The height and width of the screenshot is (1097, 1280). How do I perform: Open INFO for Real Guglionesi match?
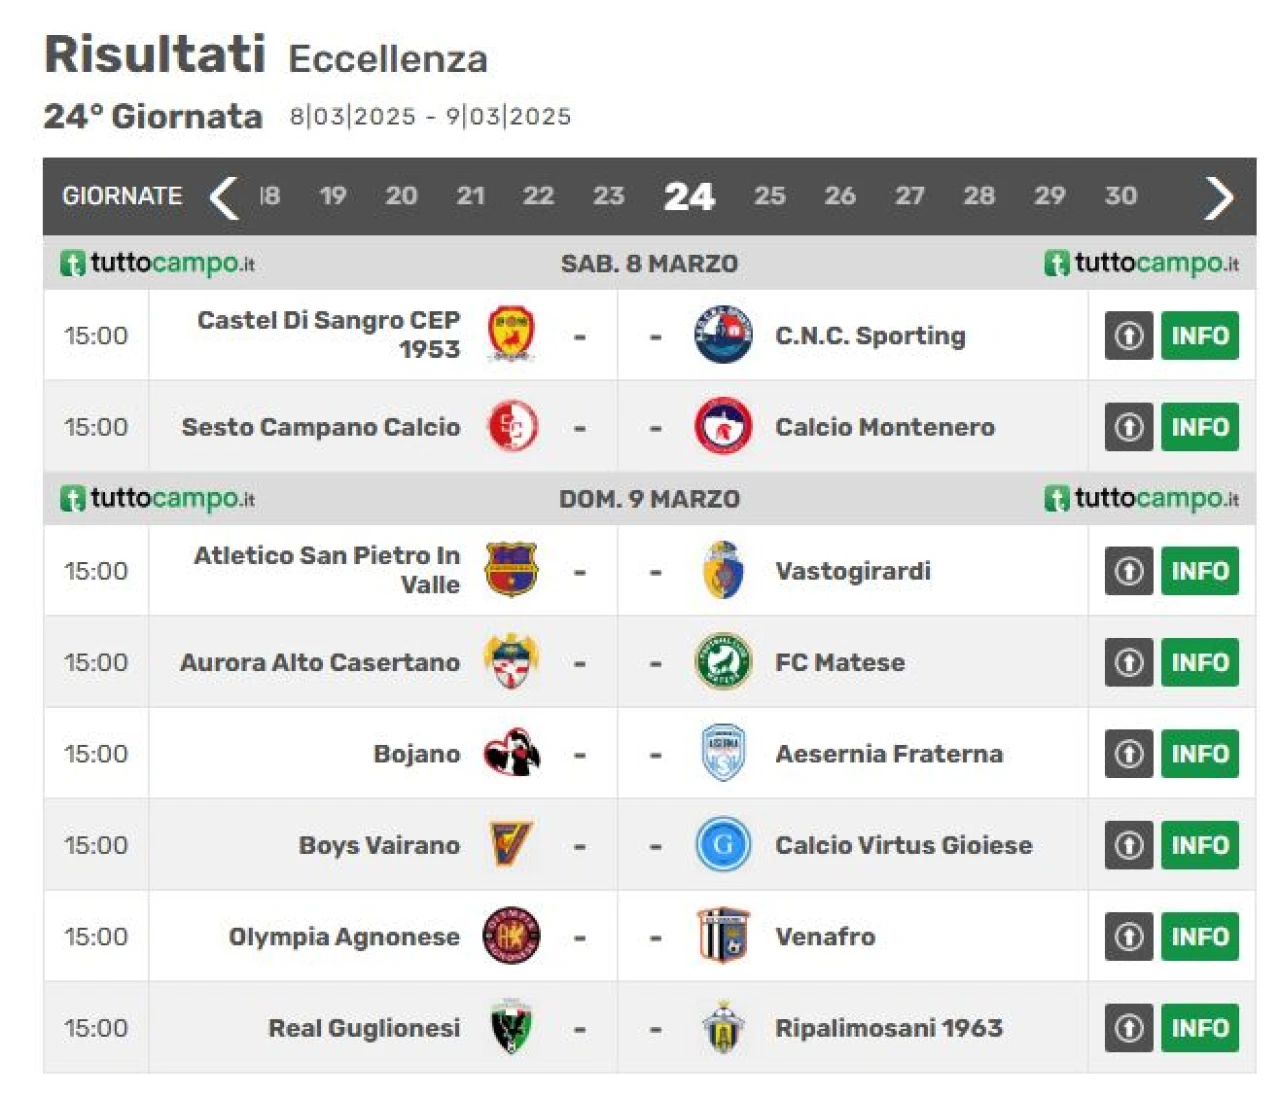click(x=1200, y=1028)
